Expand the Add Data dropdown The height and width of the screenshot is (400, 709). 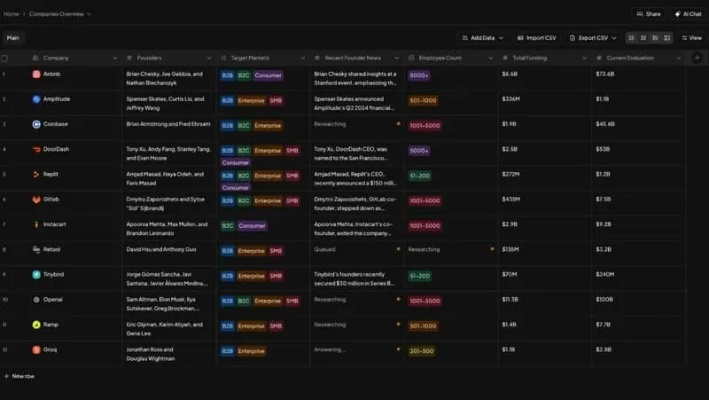483,38
